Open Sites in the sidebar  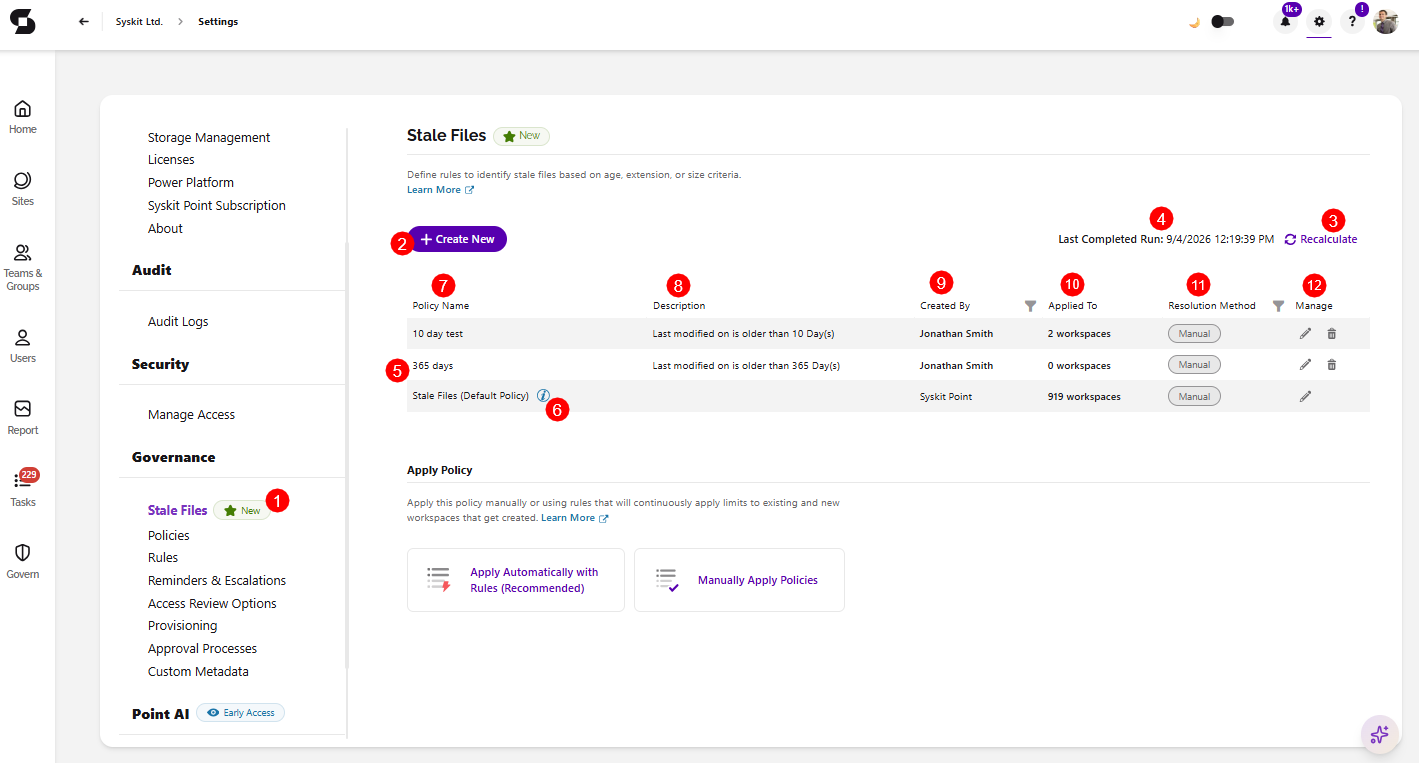22,189
